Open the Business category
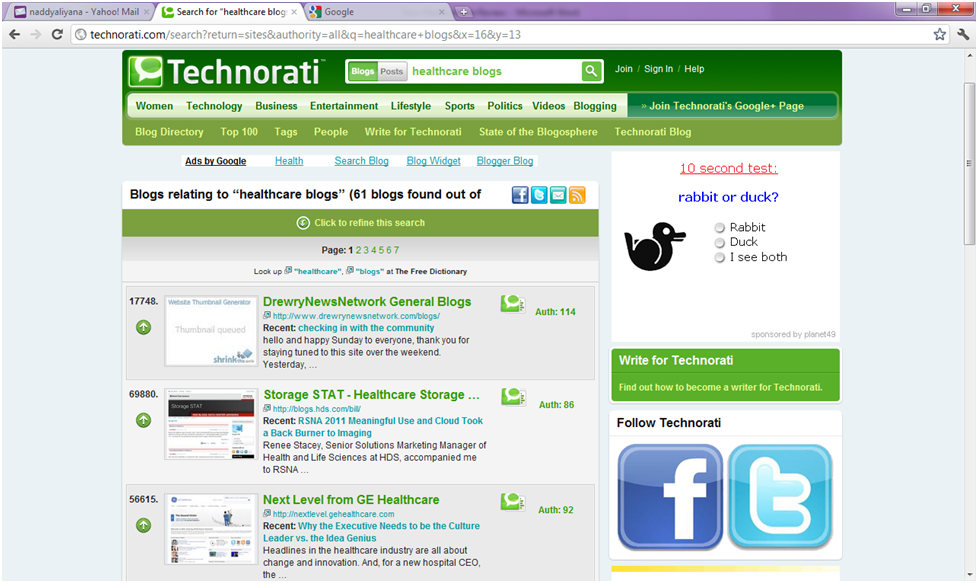 [x=276, y=106]
